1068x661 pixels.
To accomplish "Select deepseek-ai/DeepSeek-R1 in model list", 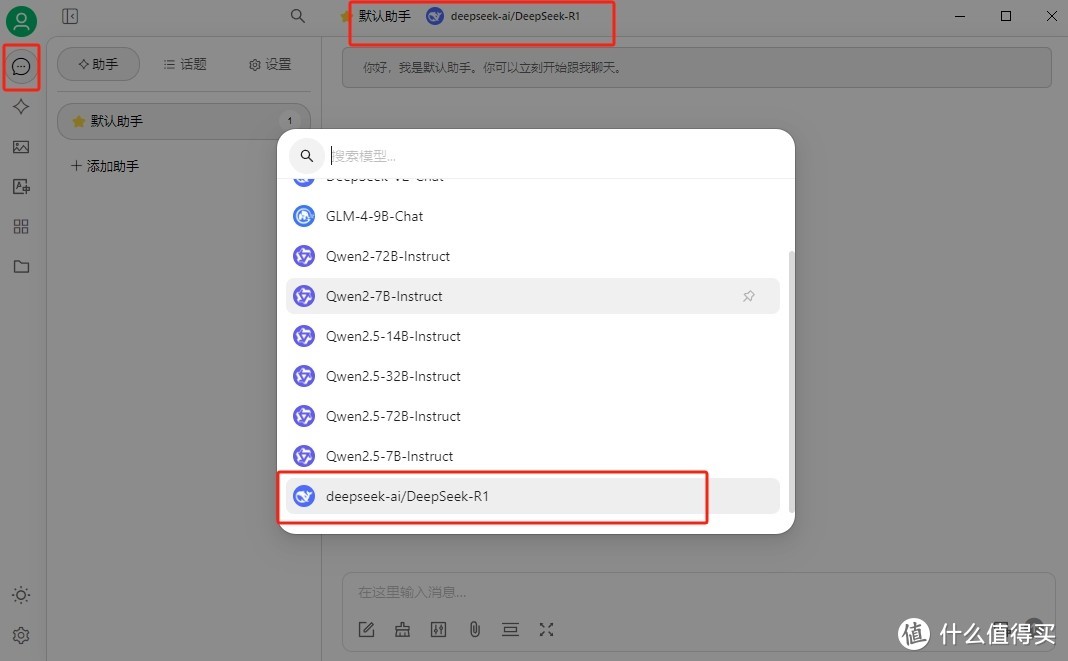I will 533,496.
